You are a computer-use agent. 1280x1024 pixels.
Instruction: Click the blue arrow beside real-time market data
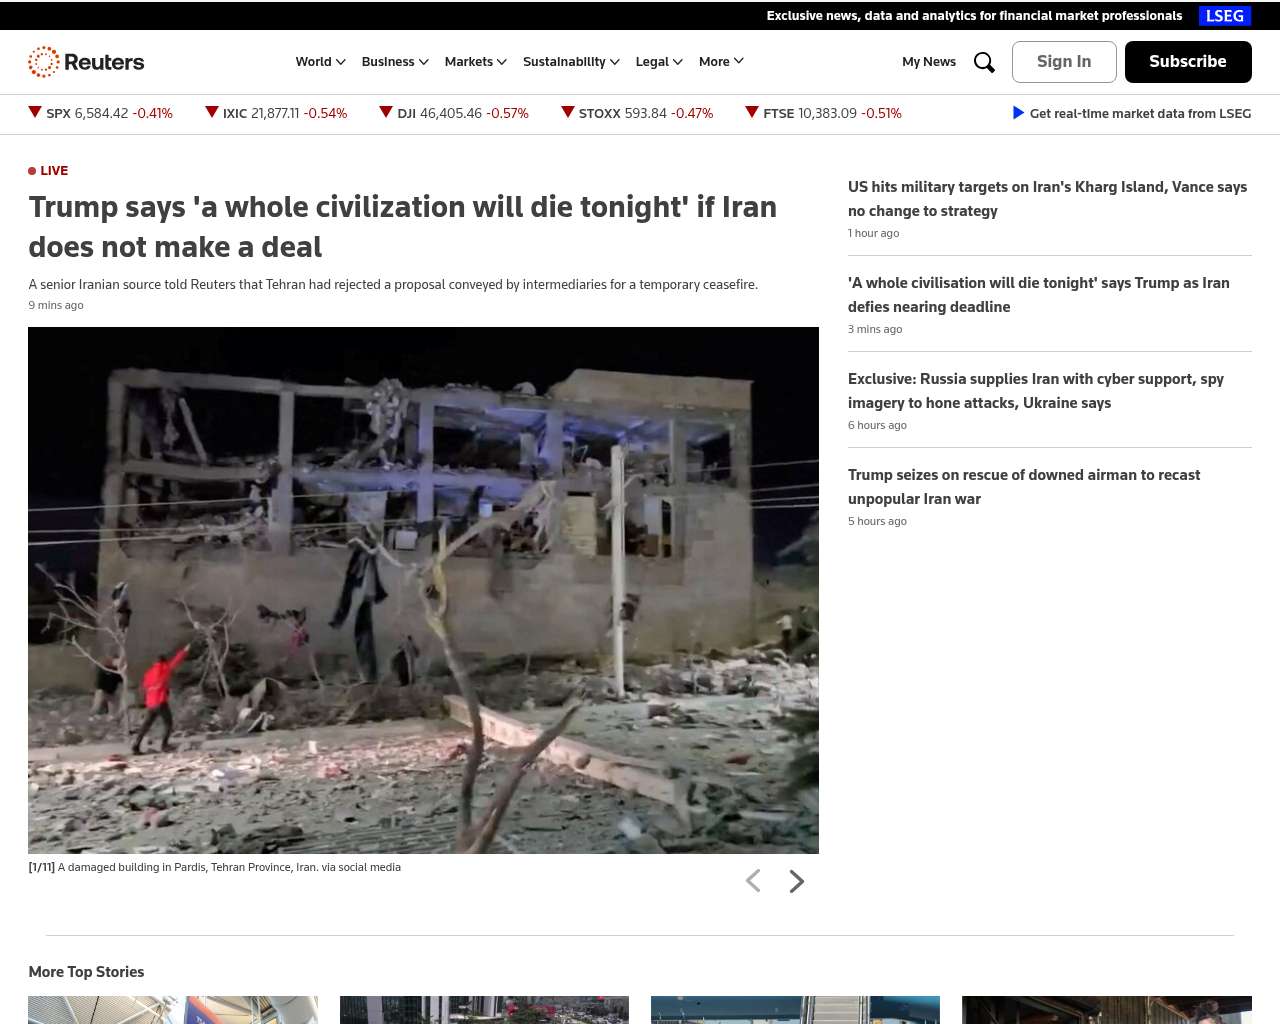point(1018,113)
